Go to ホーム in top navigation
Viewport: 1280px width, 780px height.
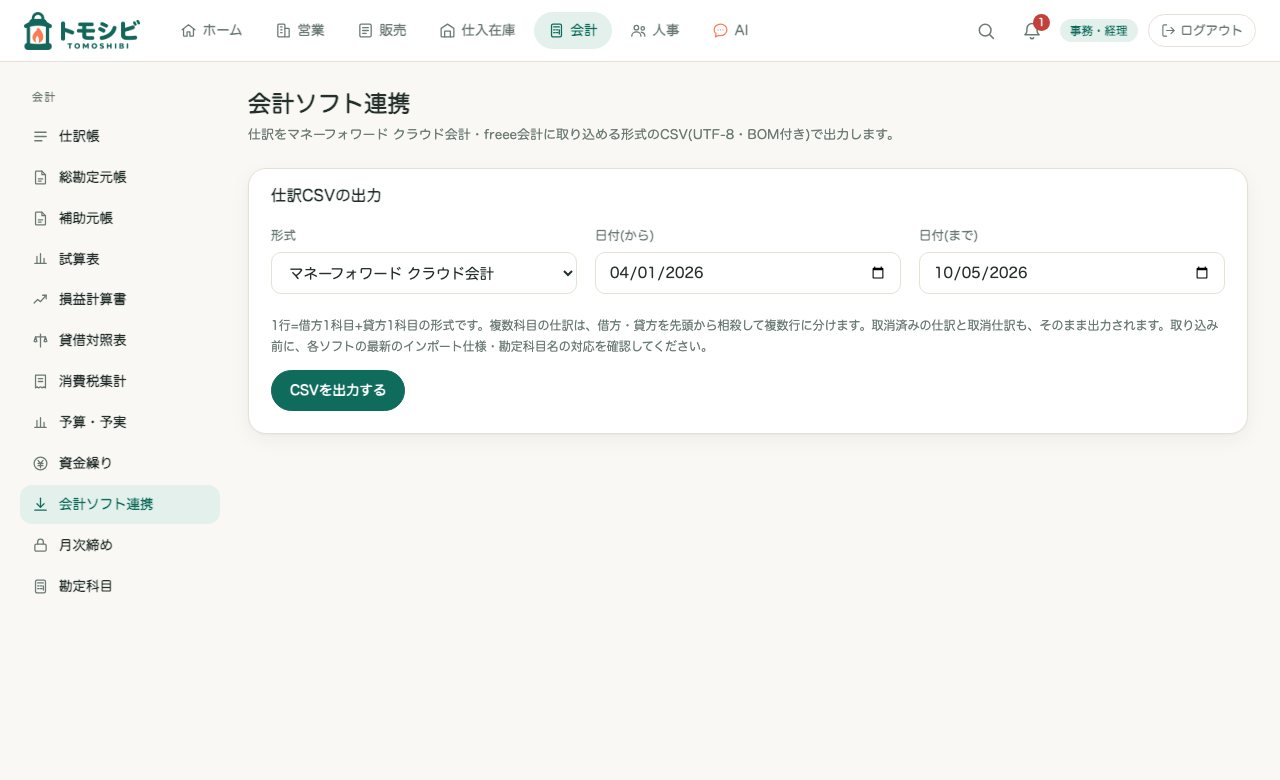coord(212,31)
